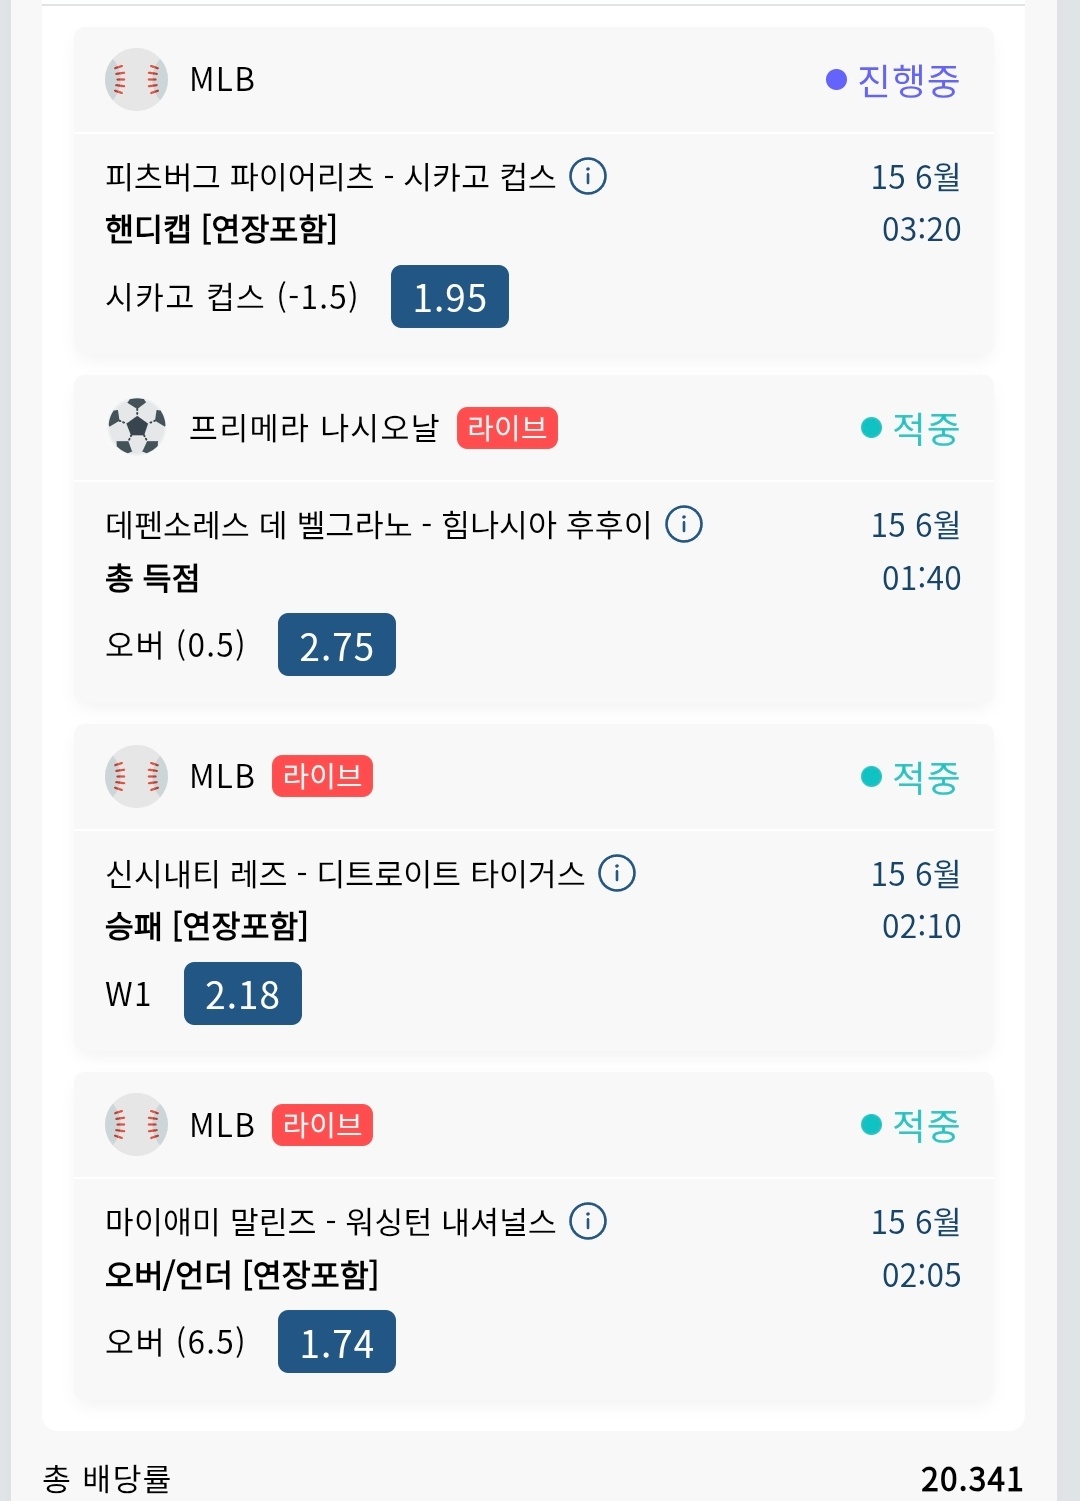This screenshot has height=1501, width=1080.
Task: Tap 라이브 badge in Cincinnati Reds card
Action: (322, 776)
